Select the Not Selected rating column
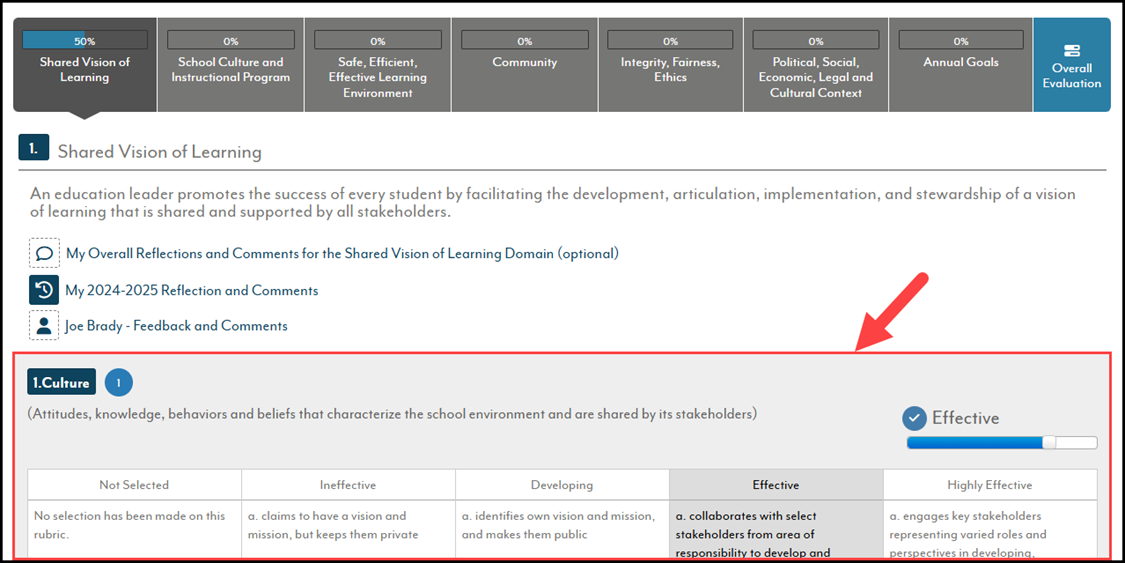1125x563 pixels. coord(134,485)
